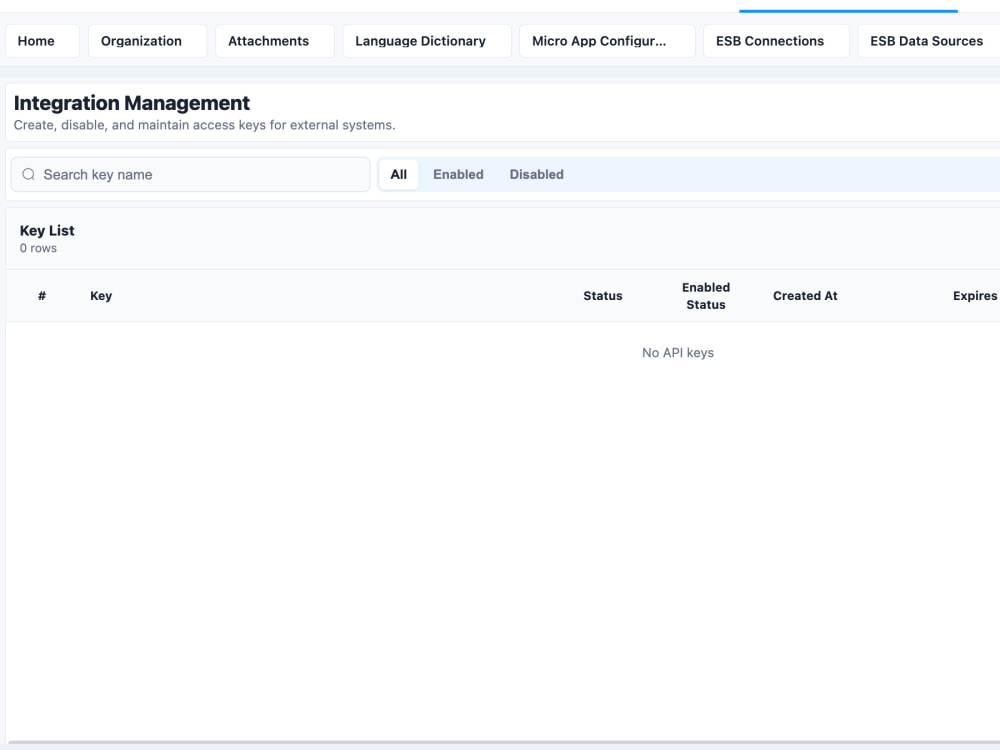Open ESB Data Sources tab

pos(929,41)
